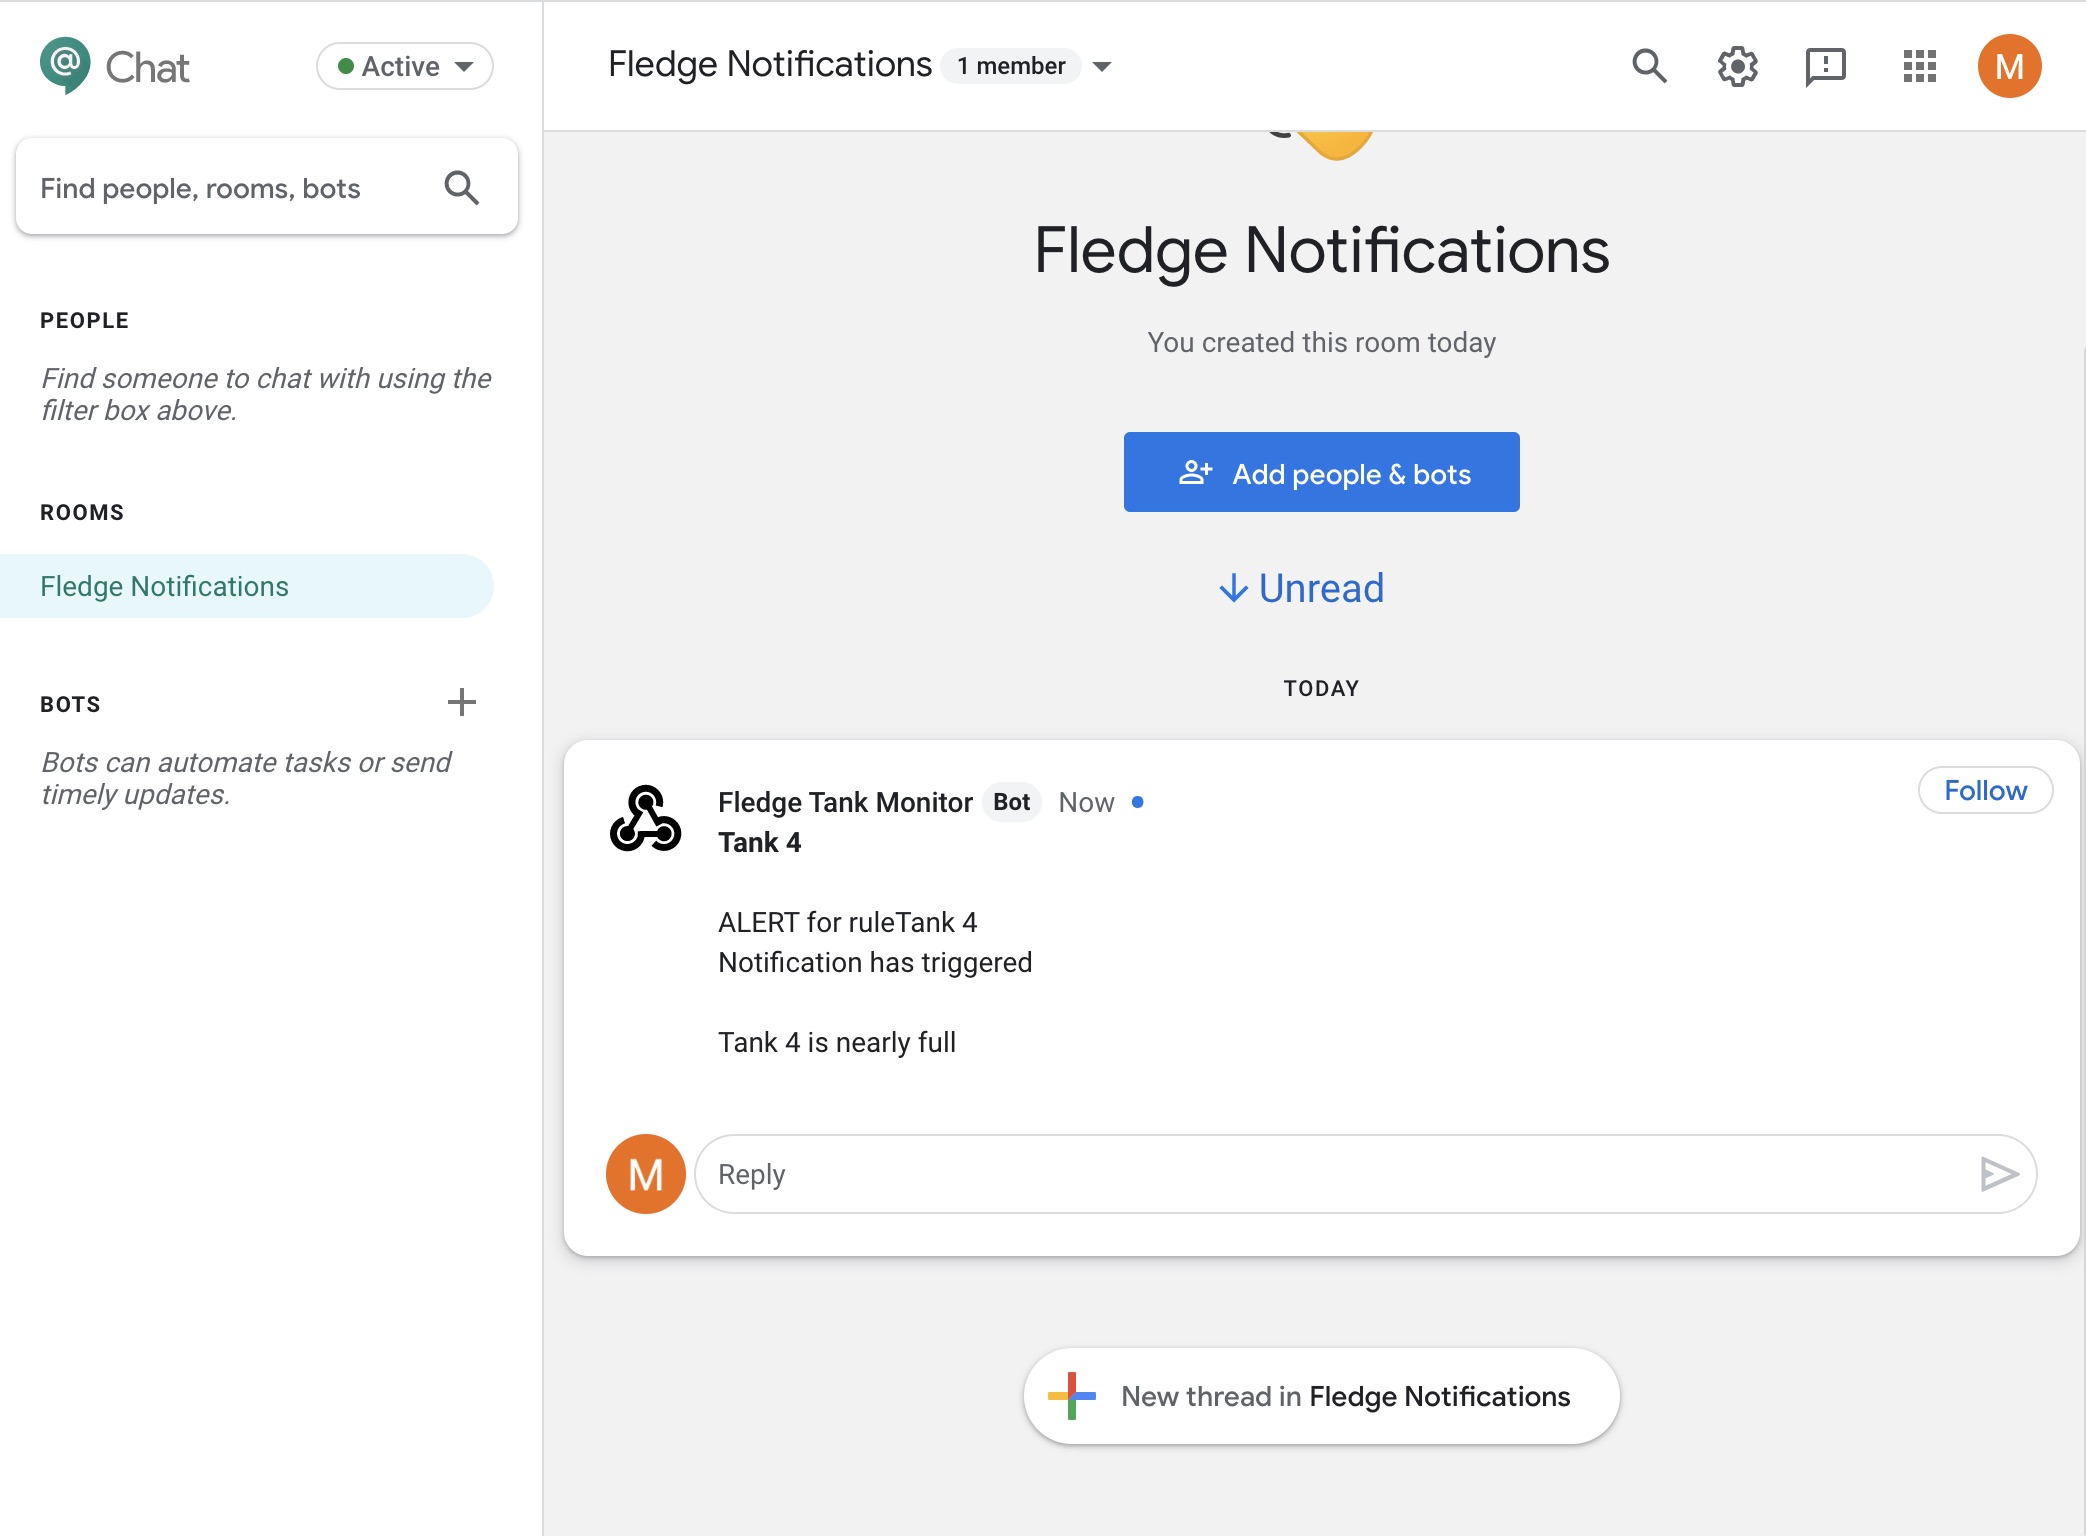The width and height of the screenshot is (2086, 1536).
Task: Open search in the top toolbar
Action: point(1649,66)
